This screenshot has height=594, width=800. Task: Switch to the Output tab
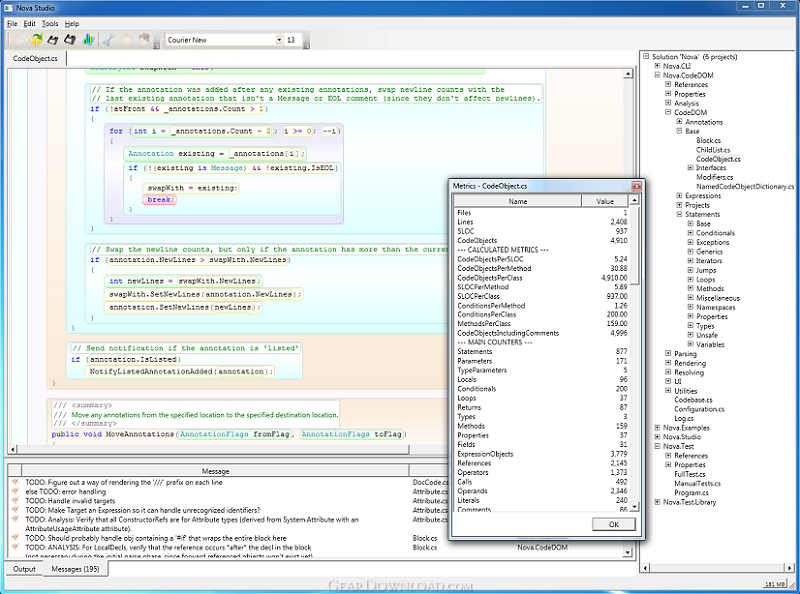[24, 569]
